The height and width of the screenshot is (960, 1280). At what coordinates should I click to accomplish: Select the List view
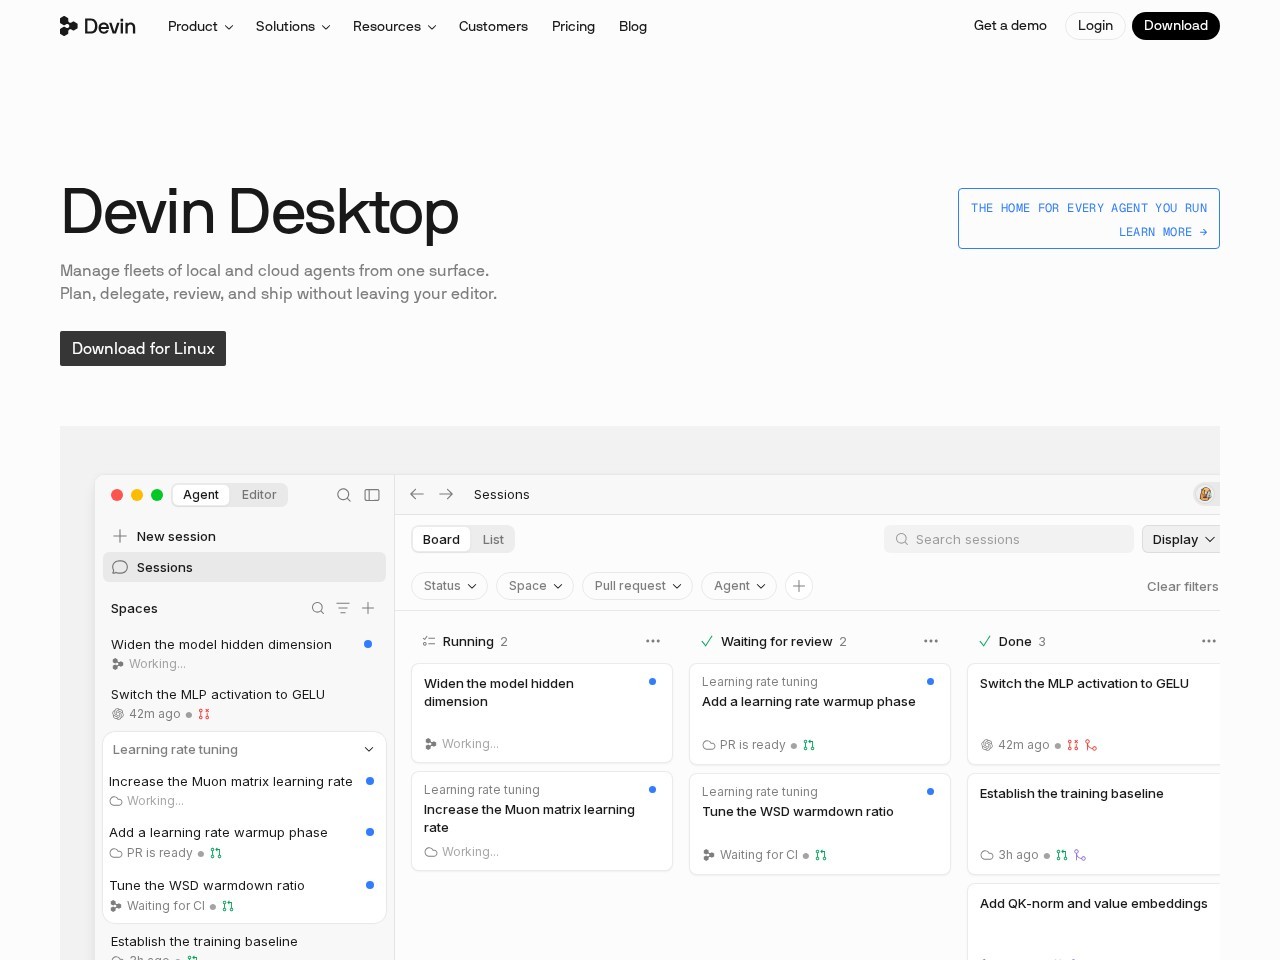[493, 540]
